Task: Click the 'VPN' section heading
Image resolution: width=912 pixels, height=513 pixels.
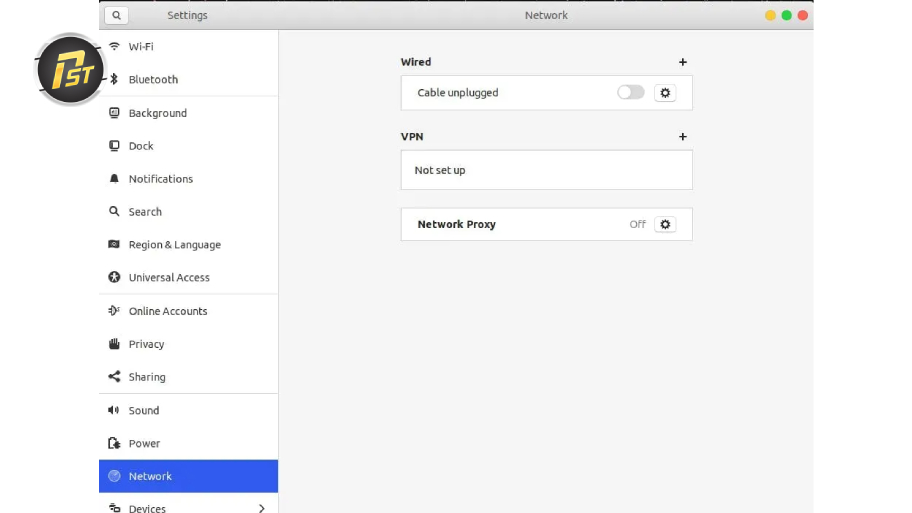Action: [412, 137]
